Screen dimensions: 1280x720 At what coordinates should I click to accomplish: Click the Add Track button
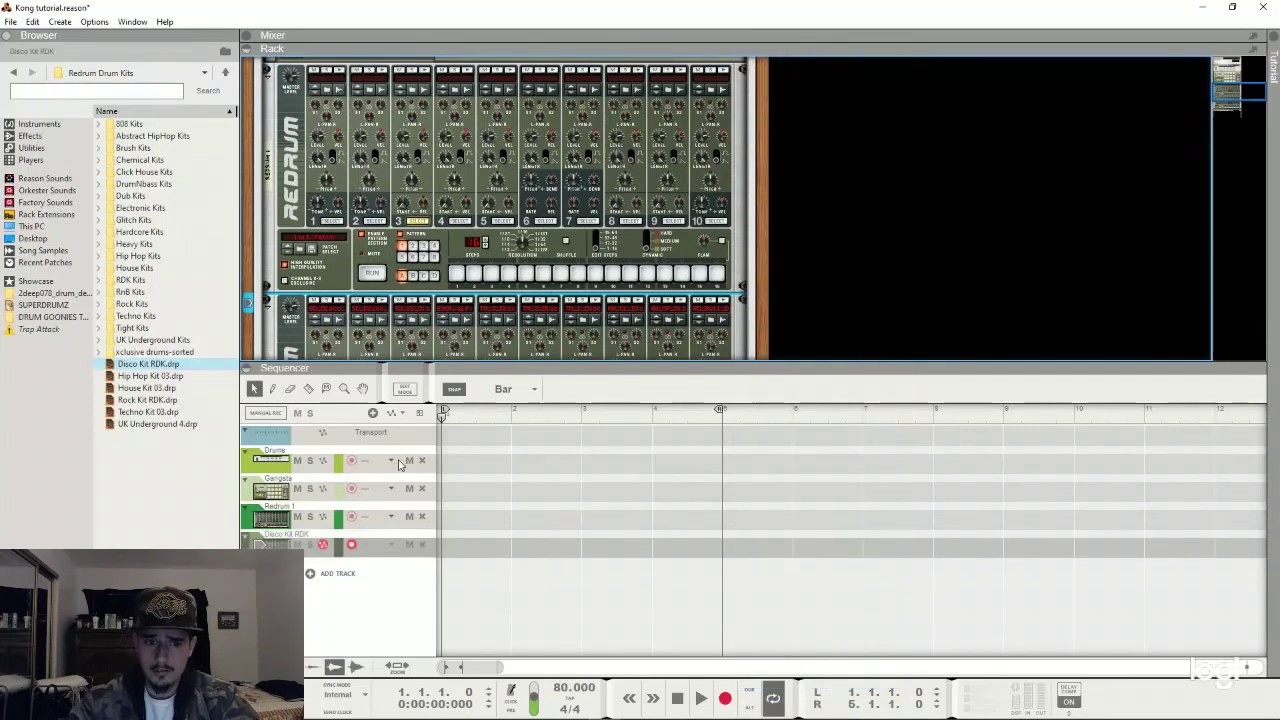330,573
